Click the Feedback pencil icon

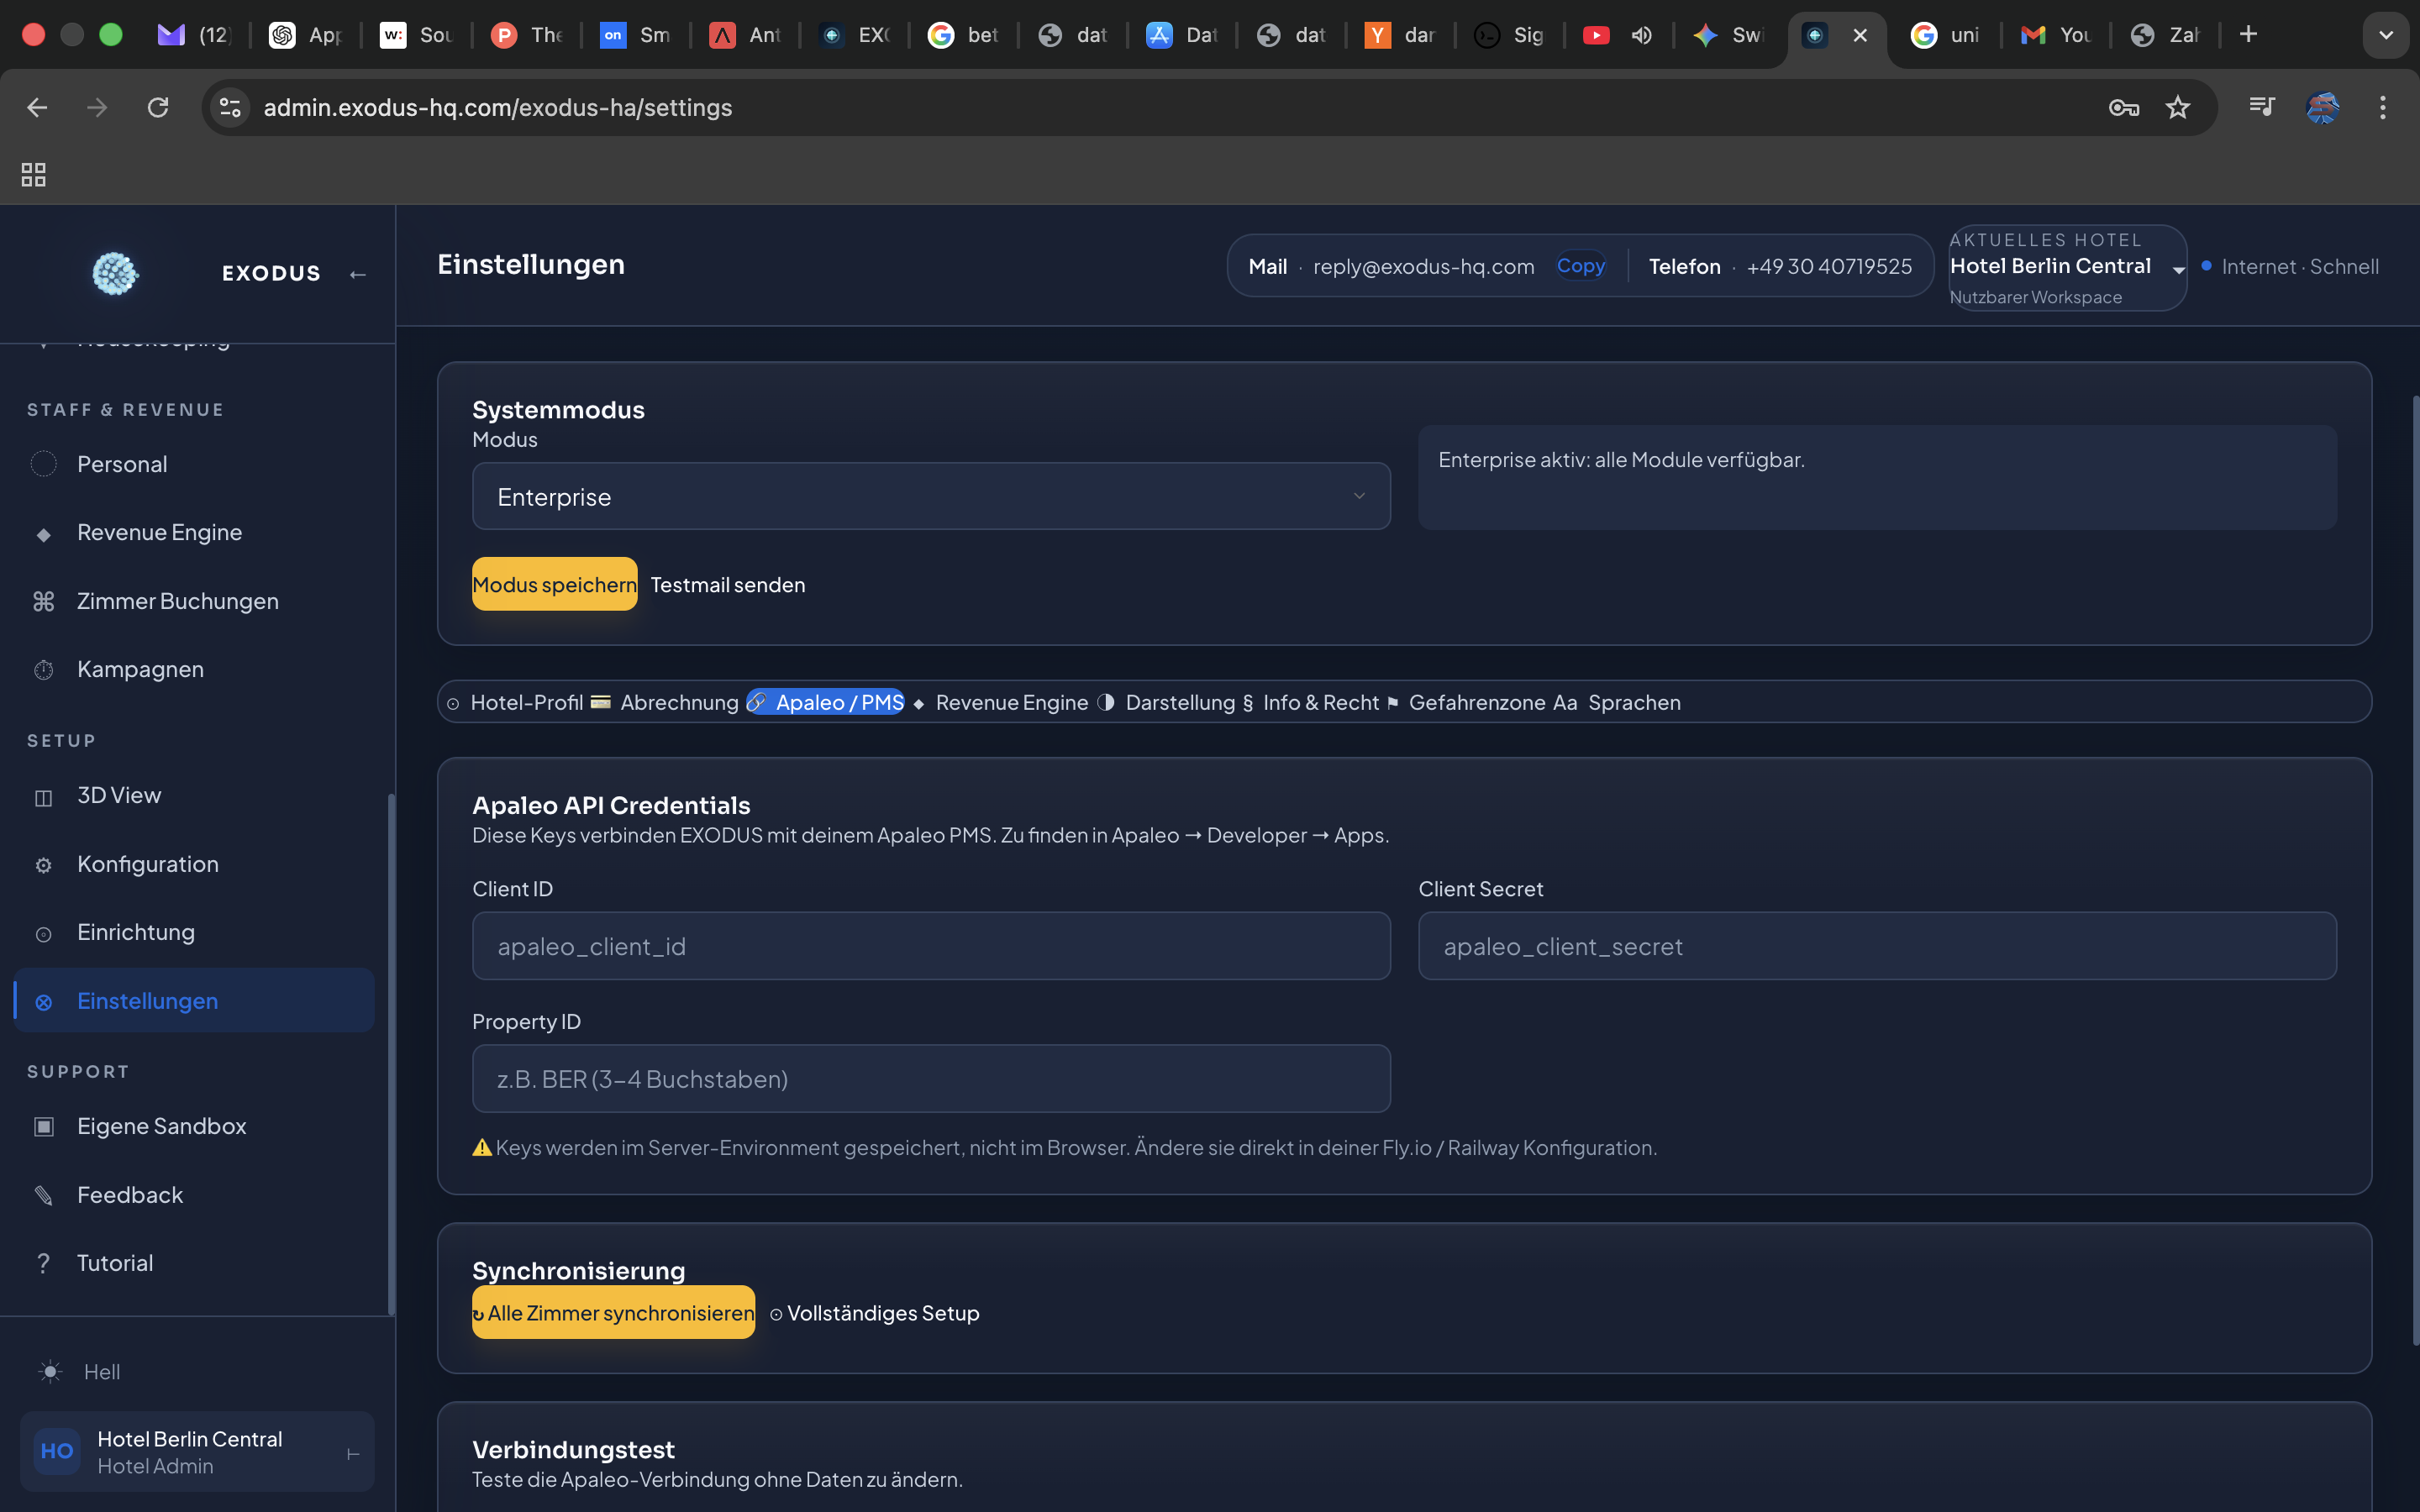click(43, 1195)
